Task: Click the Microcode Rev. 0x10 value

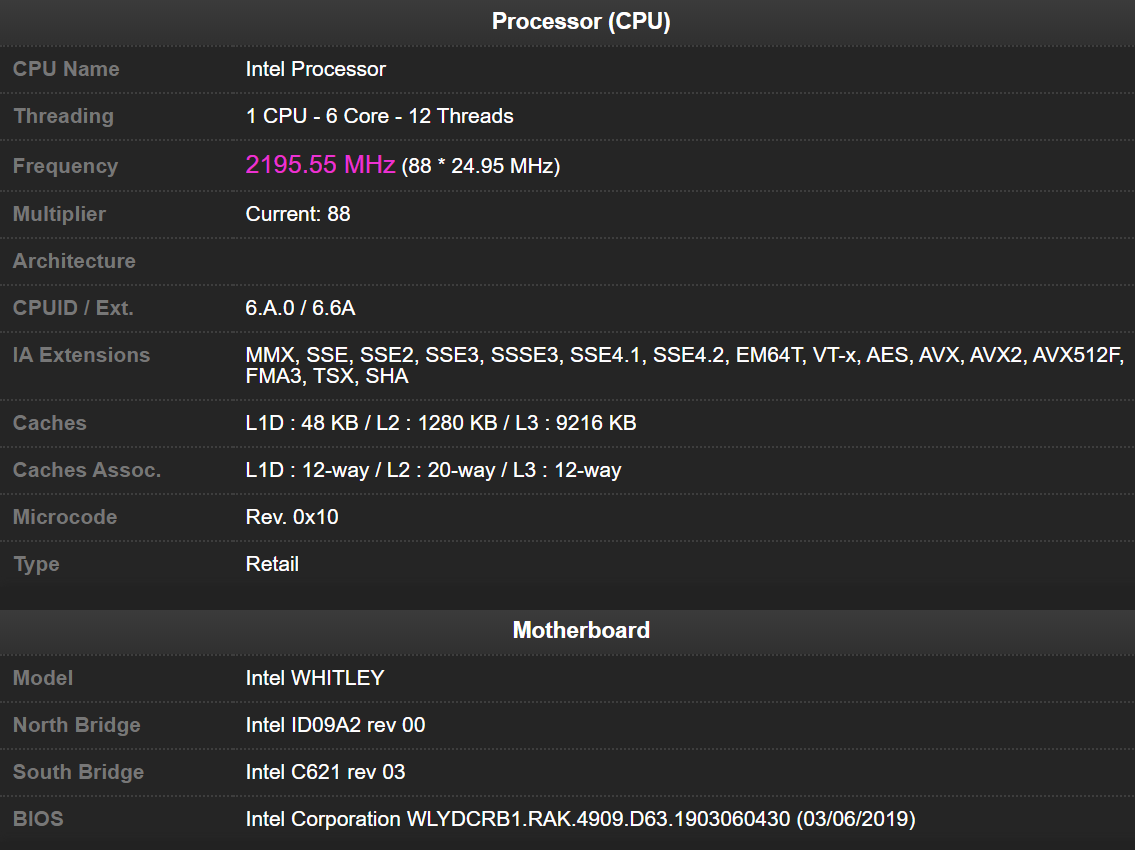Action: (292, 517)
